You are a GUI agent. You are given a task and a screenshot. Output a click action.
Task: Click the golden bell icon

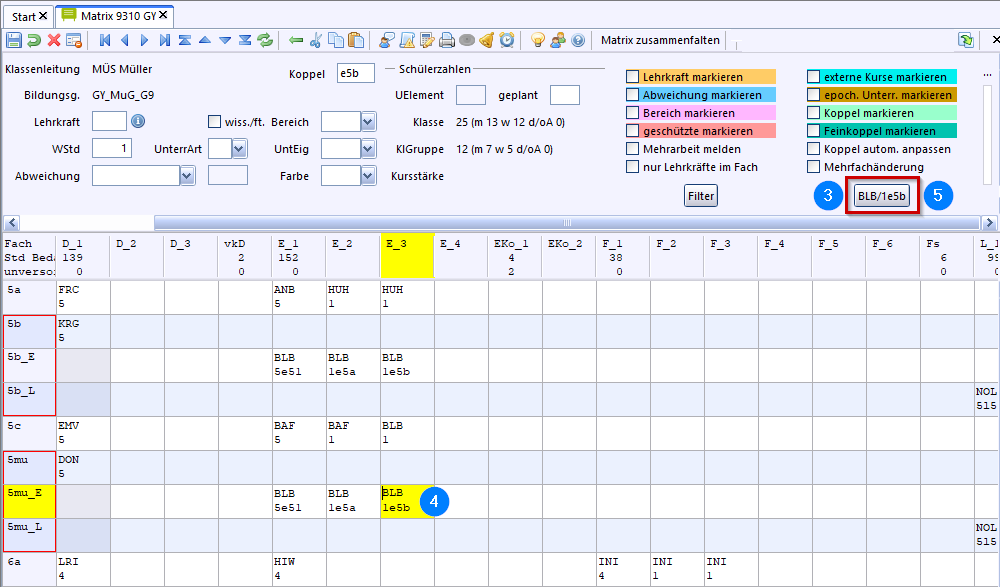coord(487,40)
